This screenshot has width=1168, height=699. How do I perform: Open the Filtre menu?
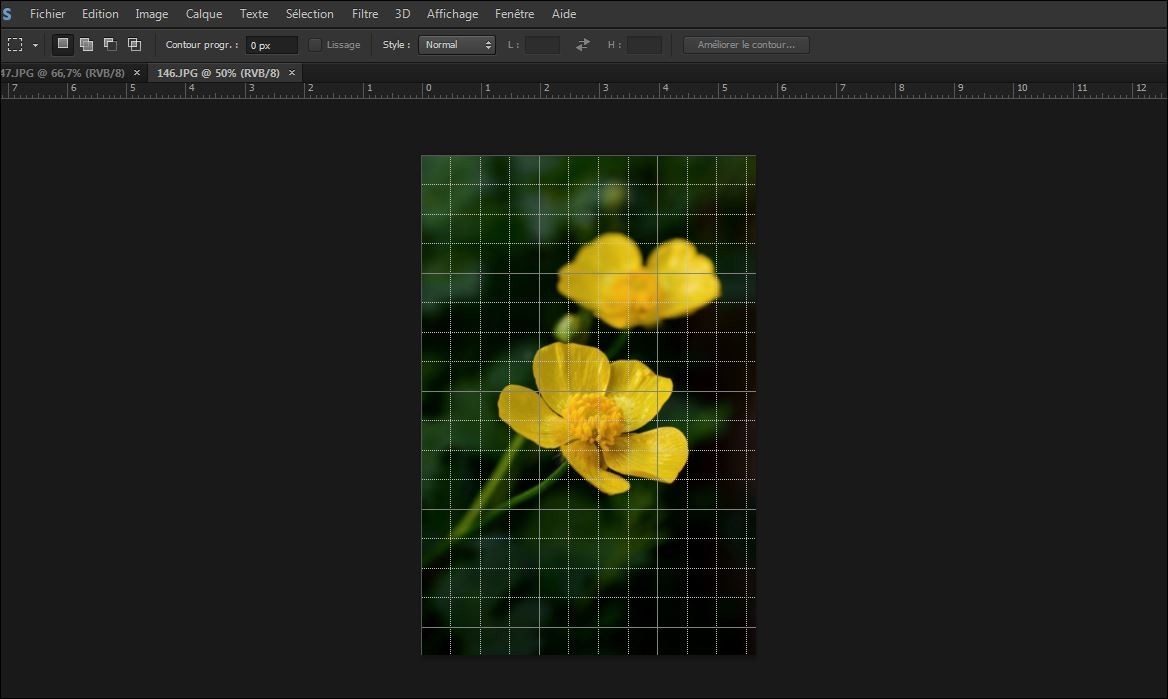point(365,14)
